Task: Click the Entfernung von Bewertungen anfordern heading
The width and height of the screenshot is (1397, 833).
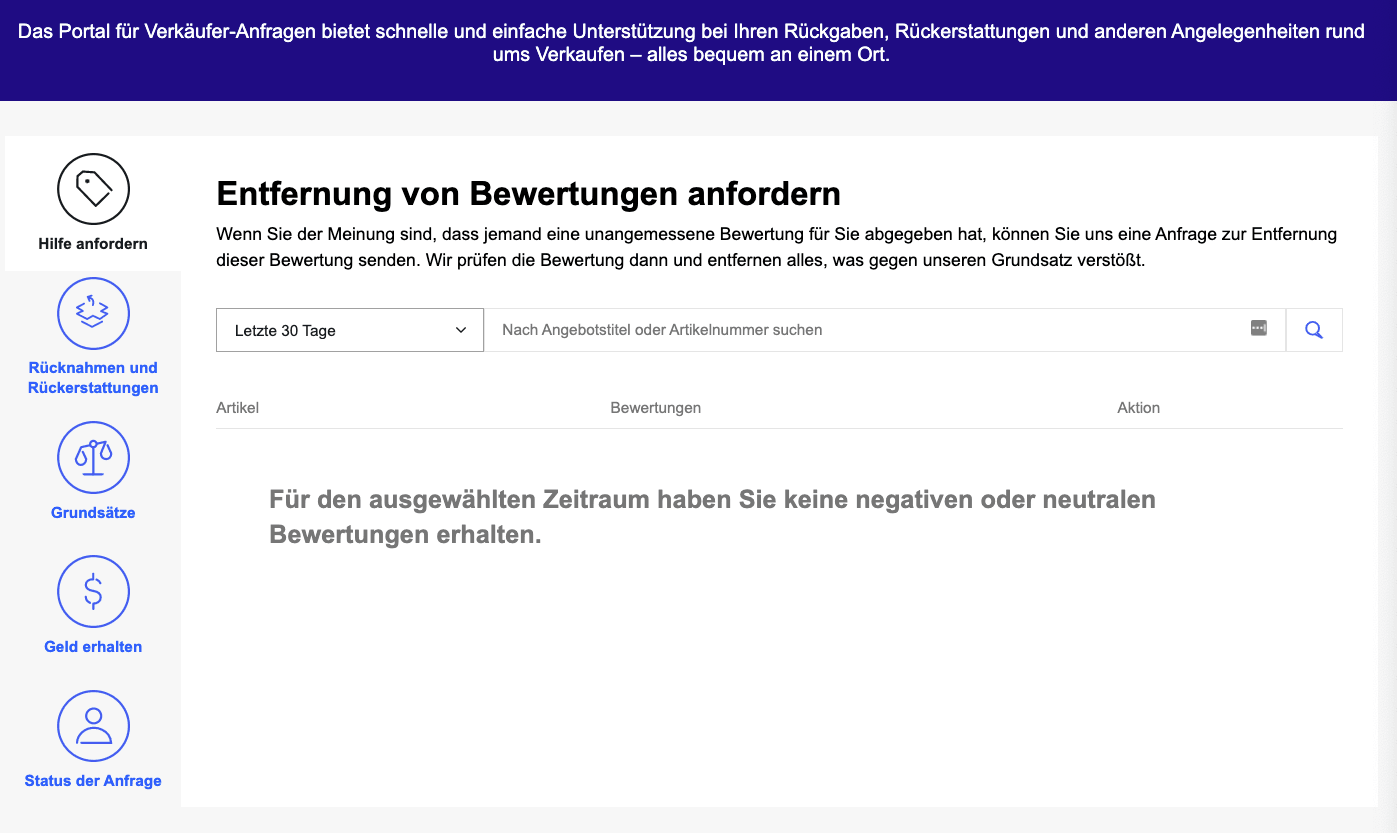Action: click(528, 193)
